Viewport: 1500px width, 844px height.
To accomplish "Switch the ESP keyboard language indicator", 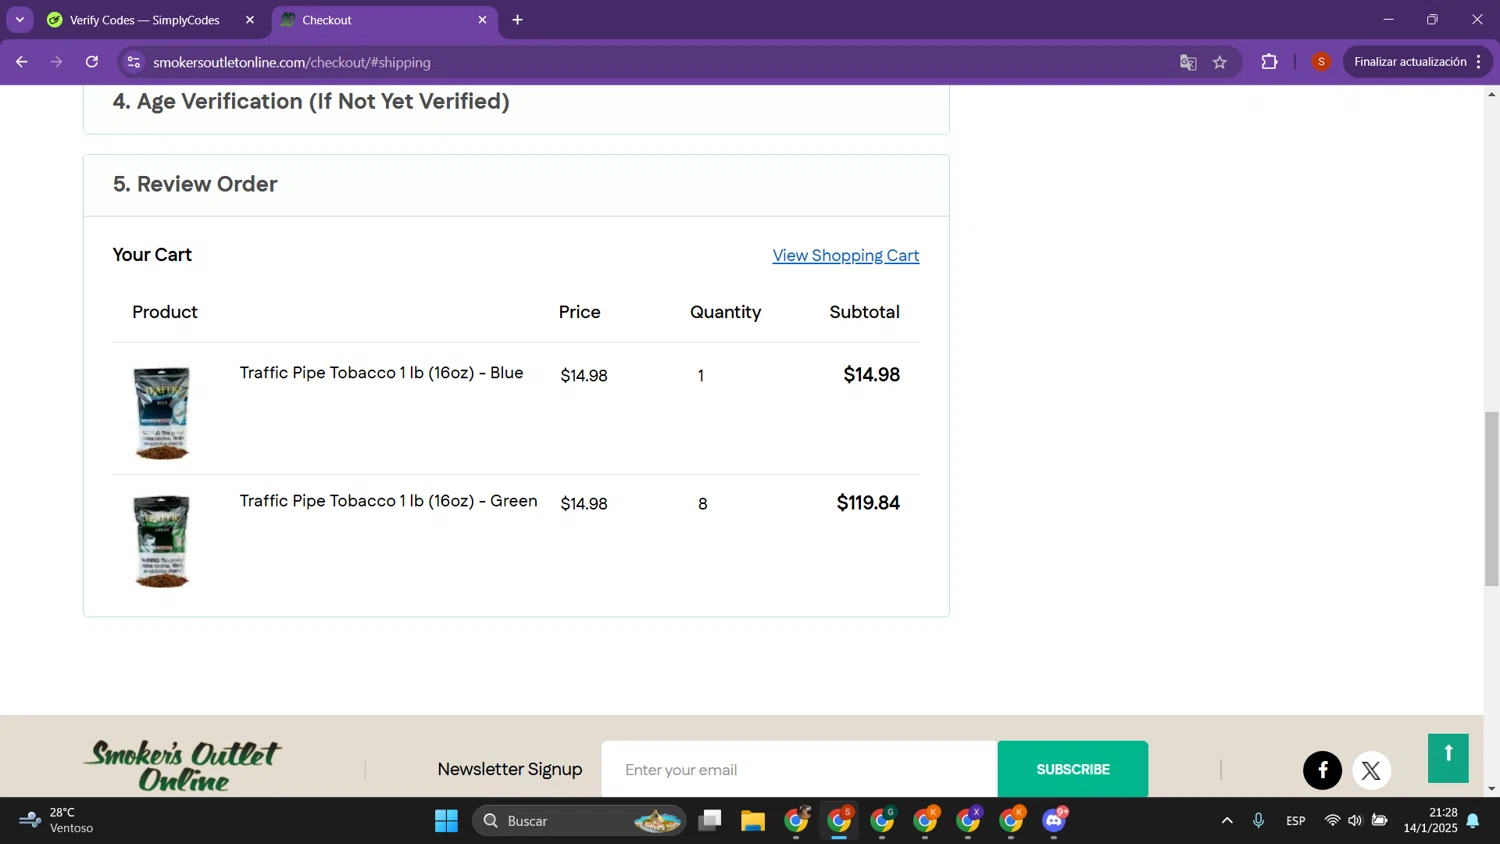I will [x=1295, y=821].
